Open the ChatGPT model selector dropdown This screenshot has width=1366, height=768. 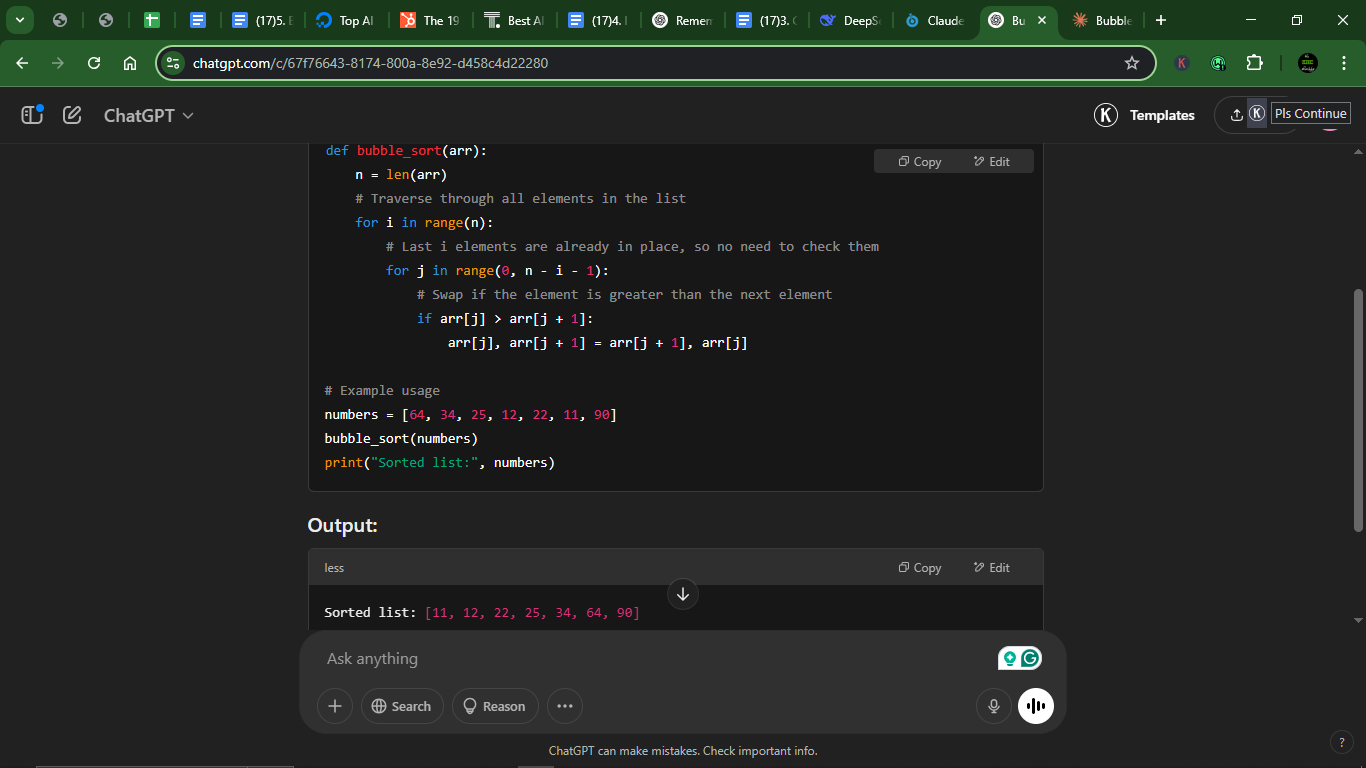(149, 115)
